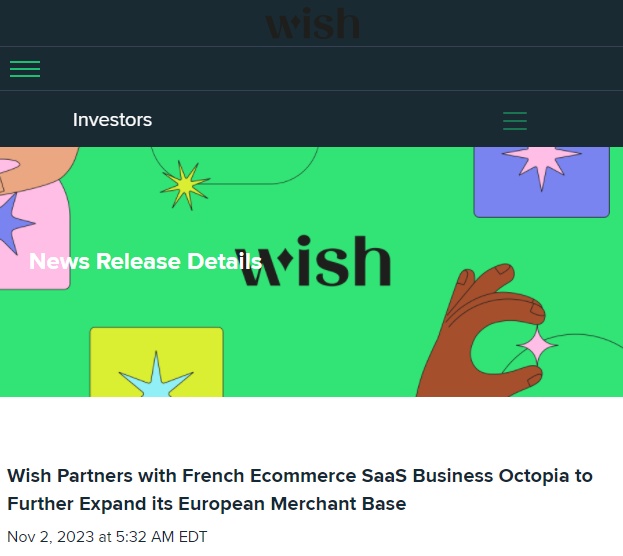Click the yellow starburst graphic

pyautogui.click(x=184, y=185)
